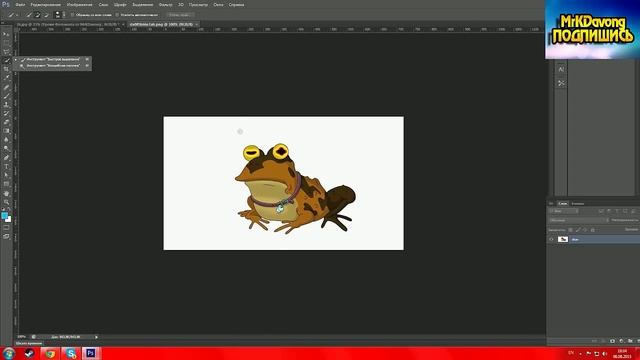This screenshot has width=640, height=360.
Task: Click the zoom percentage field in status bar
Action: coord(22,337)
